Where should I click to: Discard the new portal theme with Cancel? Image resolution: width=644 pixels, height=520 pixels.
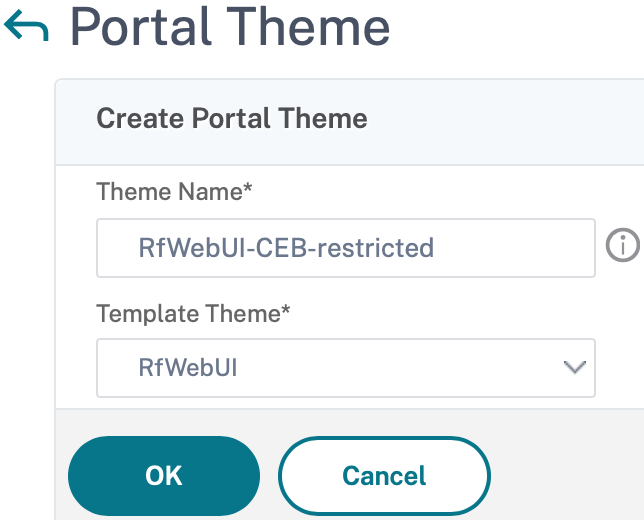(384, 475)
